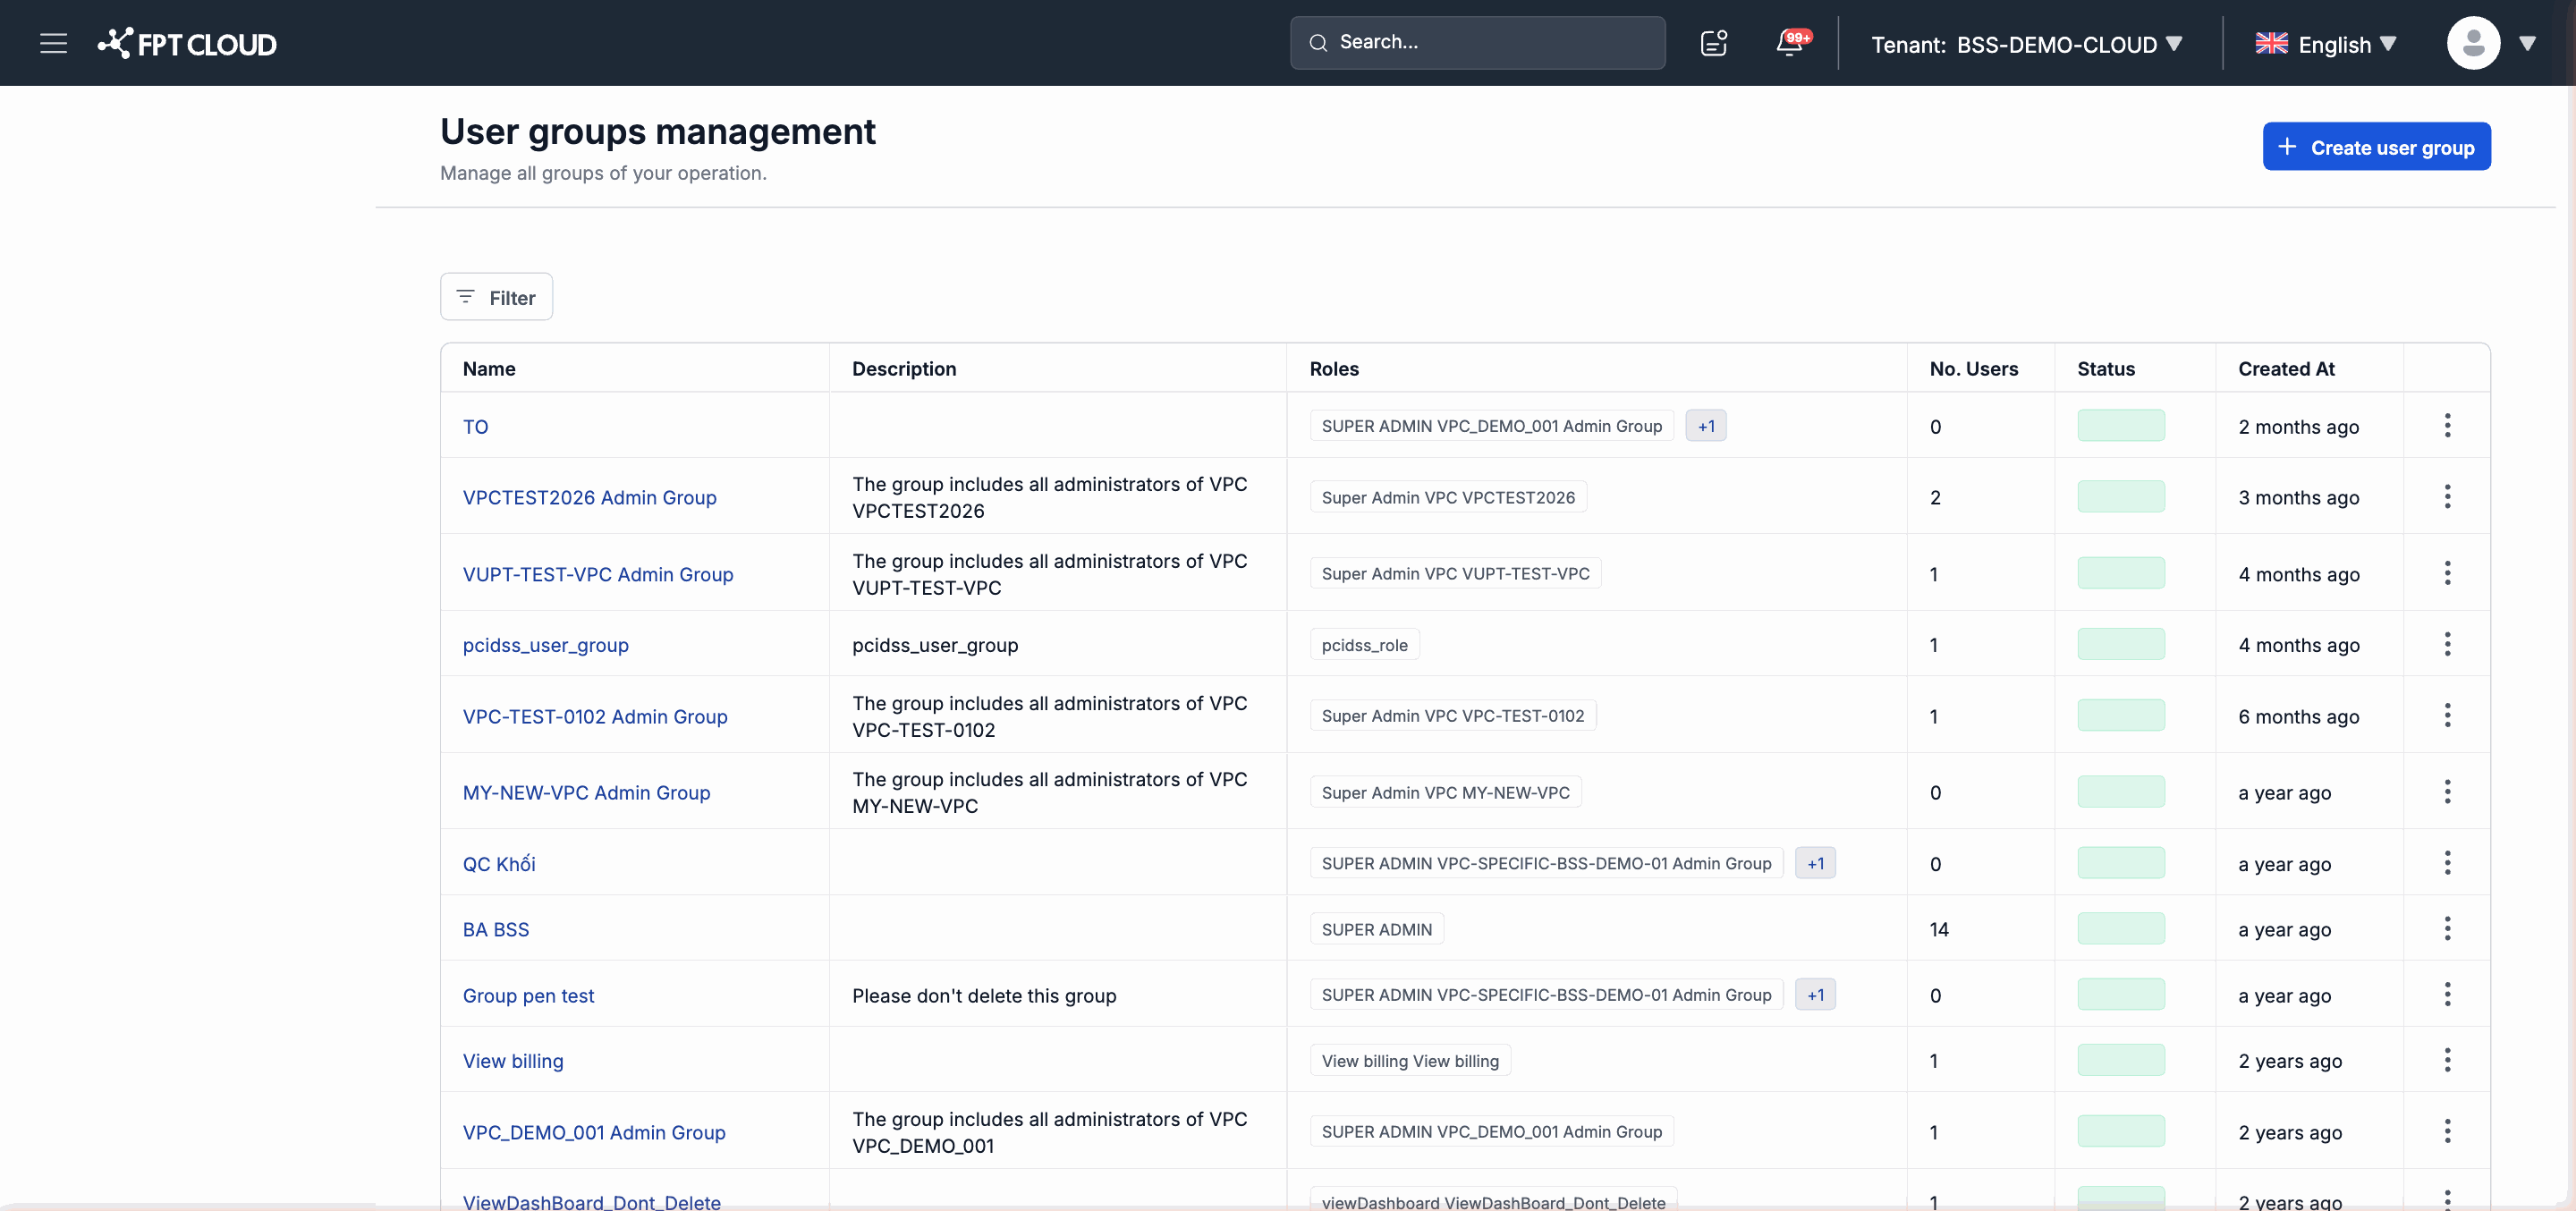Open the hamburger navigation menu
The height and width of the screenshot is (1211, 2576).
click(53, 43)
